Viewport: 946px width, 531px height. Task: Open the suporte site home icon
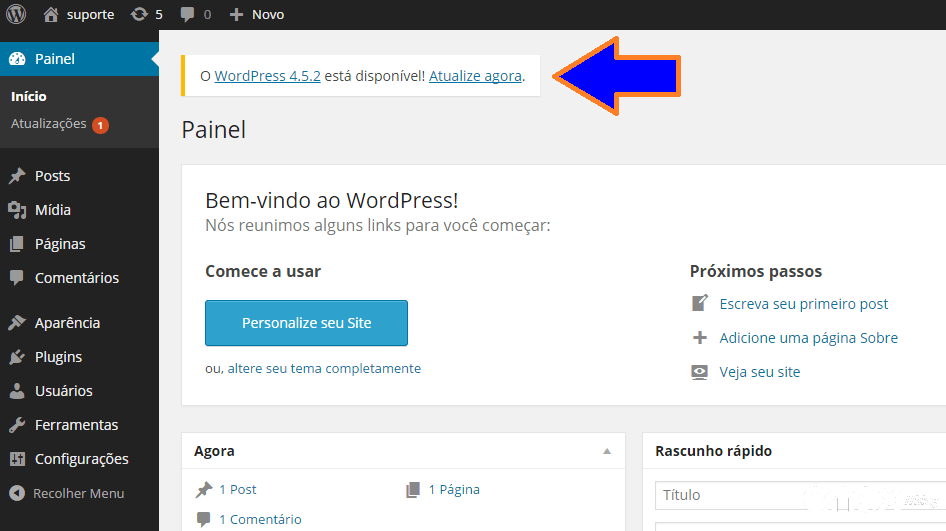pos(51,14)
